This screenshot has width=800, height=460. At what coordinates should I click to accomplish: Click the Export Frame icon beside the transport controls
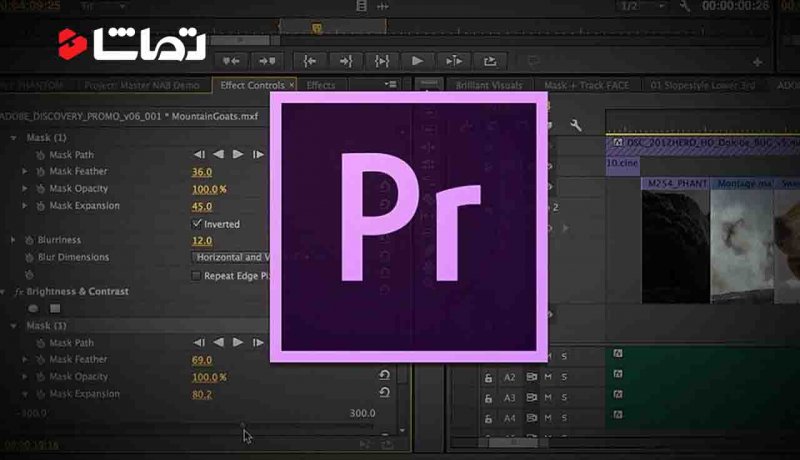point(489,61)
